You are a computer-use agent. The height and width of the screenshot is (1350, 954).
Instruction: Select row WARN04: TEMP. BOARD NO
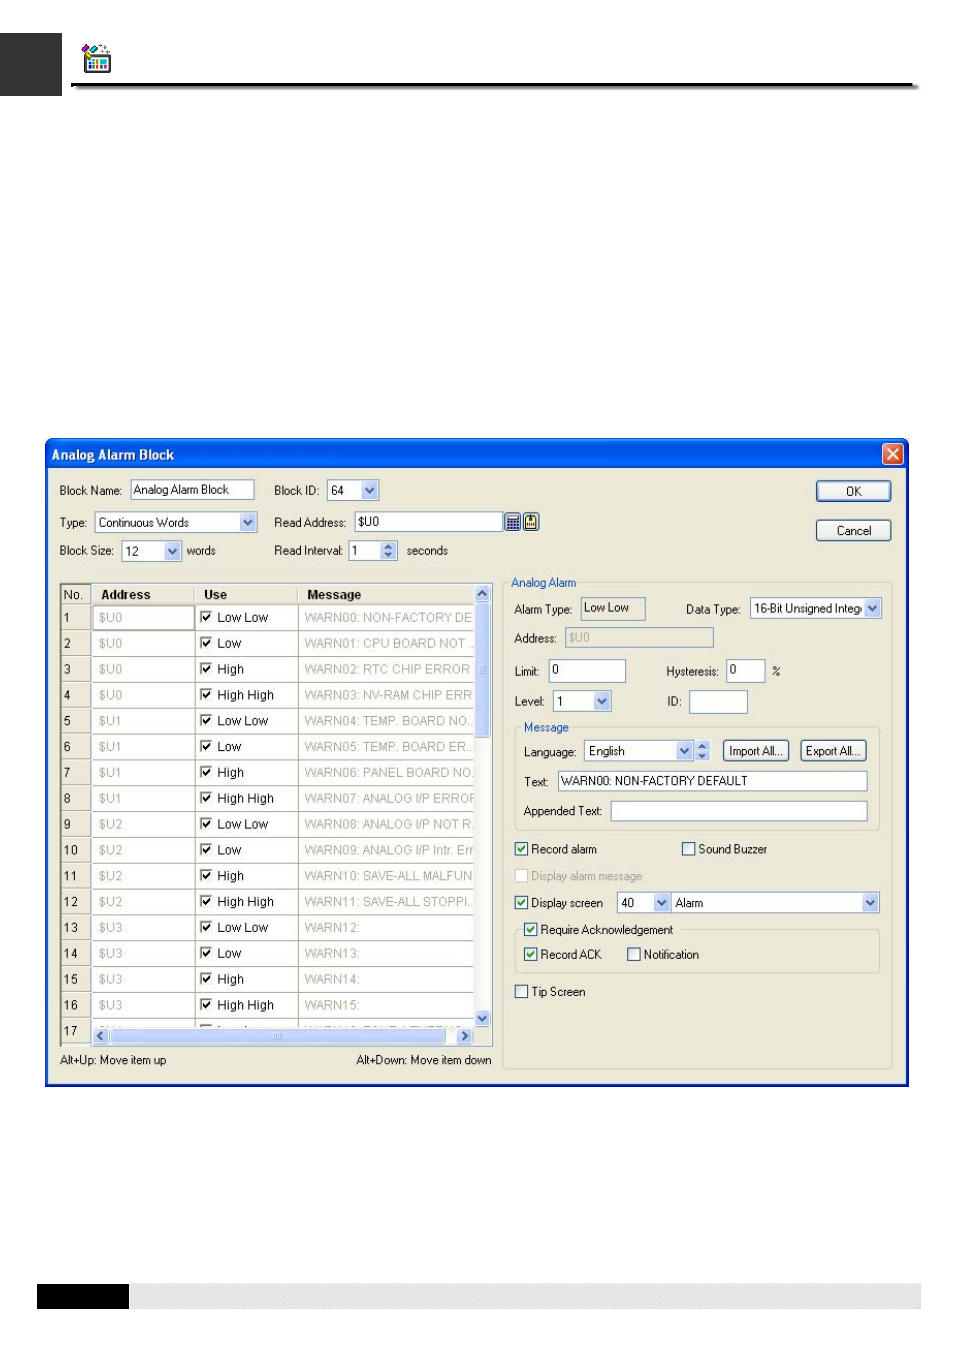(386, 721)
